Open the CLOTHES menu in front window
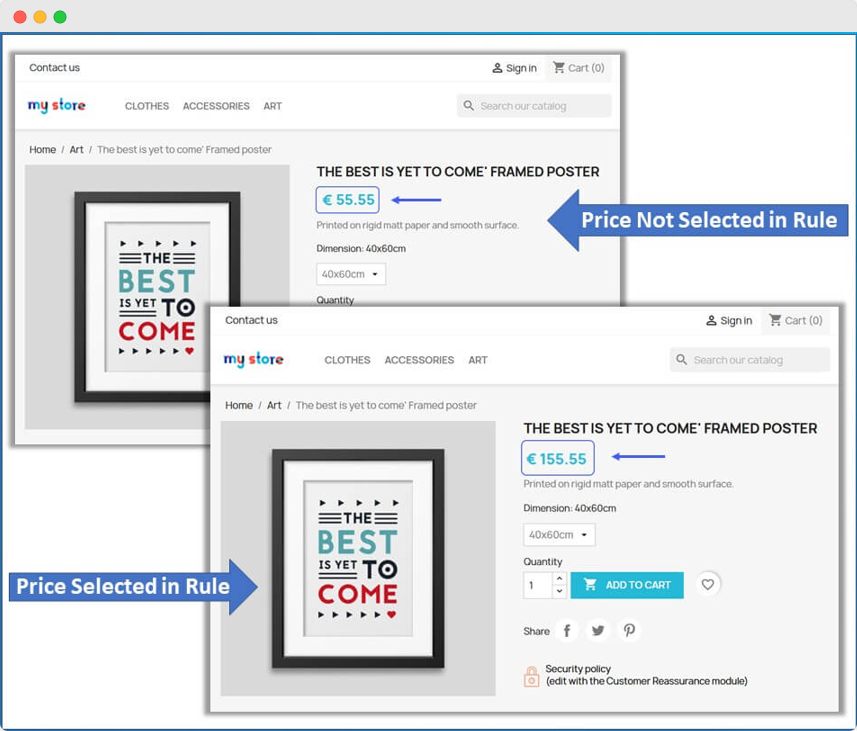 coord(347,360)
